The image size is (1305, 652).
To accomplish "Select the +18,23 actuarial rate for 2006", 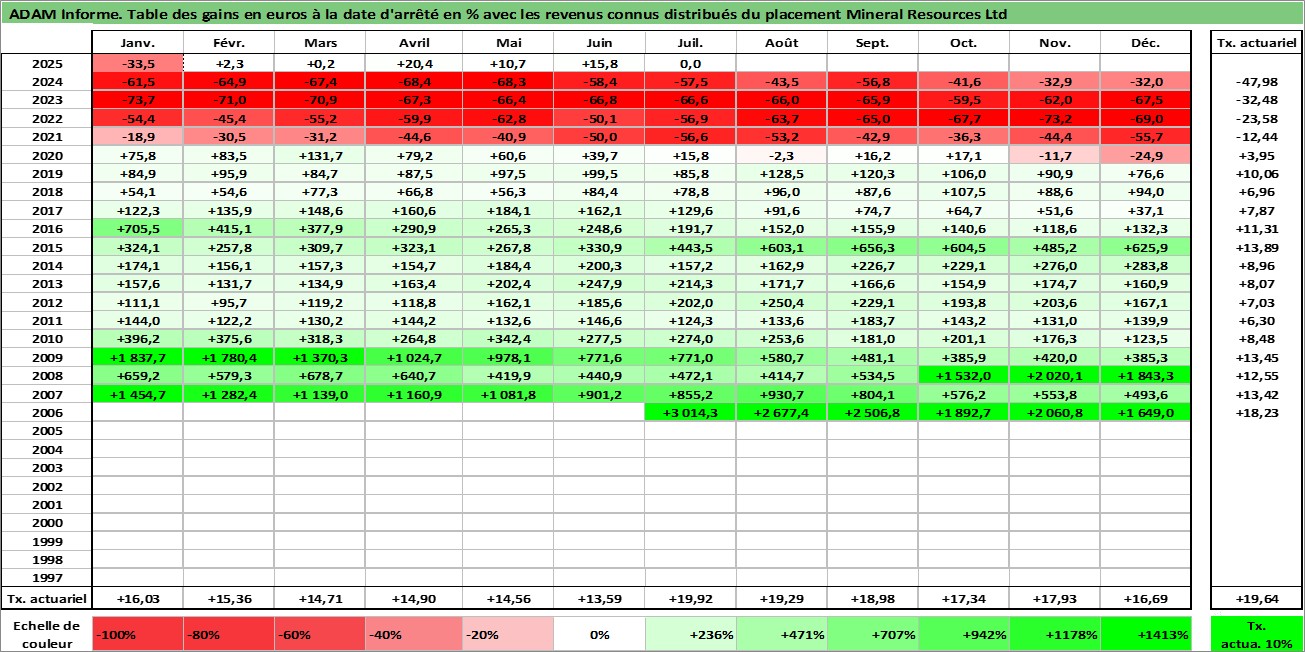I will tap(1257, 412).
